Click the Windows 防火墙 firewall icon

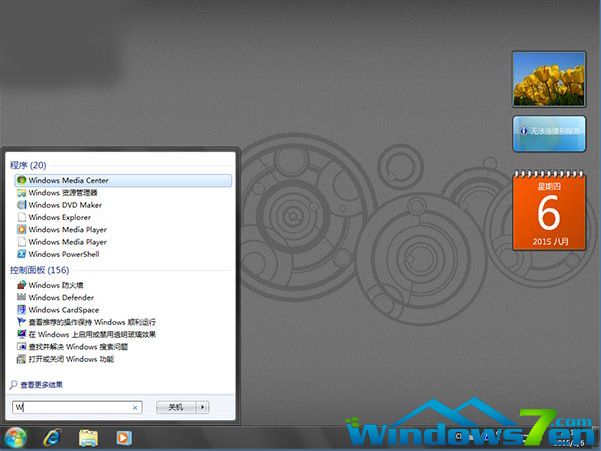pos(21,285)
